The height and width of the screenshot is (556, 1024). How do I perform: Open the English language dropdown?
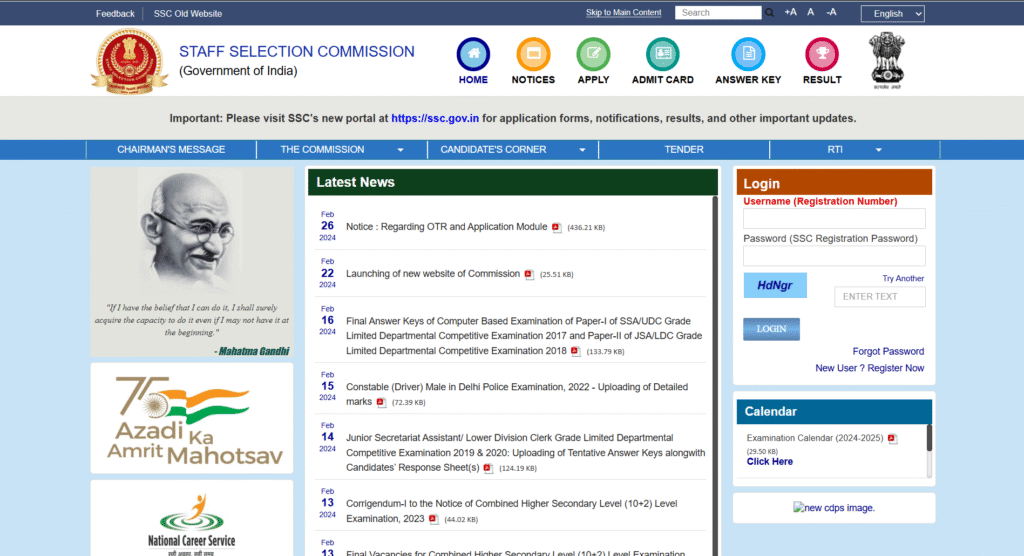coord(892,13)
